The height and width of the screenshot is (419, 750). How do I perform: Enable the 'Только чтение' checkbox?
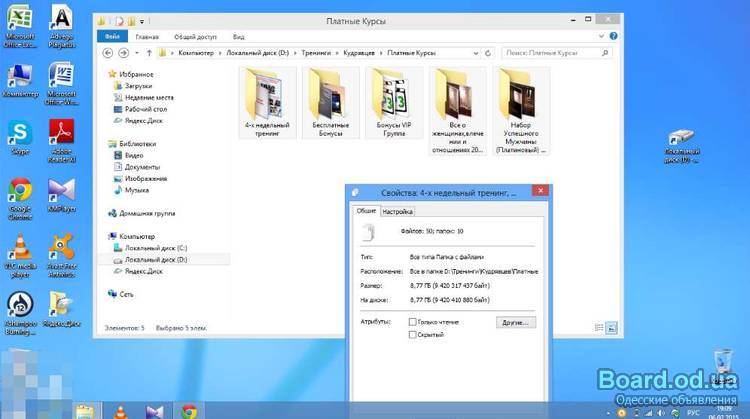(413, 322)
